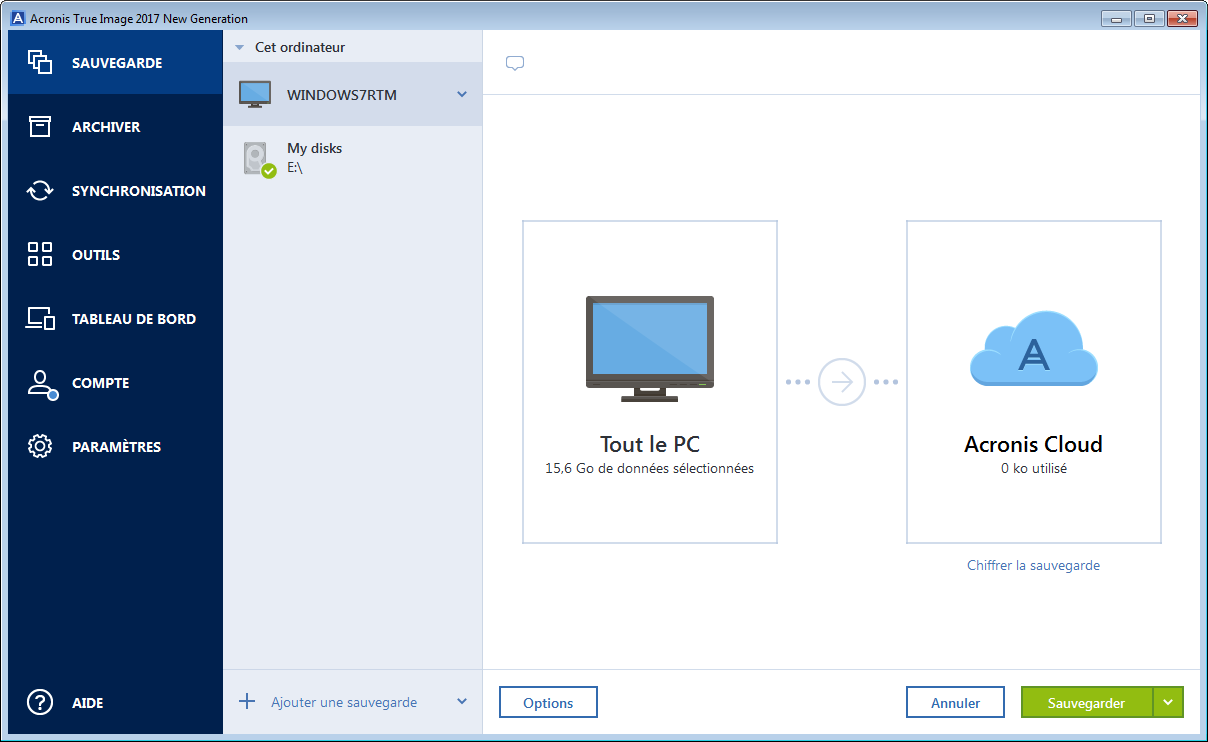1208x742 pixels.
Task: Click the Tableau de bord devices icon
Action: click(40, 319)
